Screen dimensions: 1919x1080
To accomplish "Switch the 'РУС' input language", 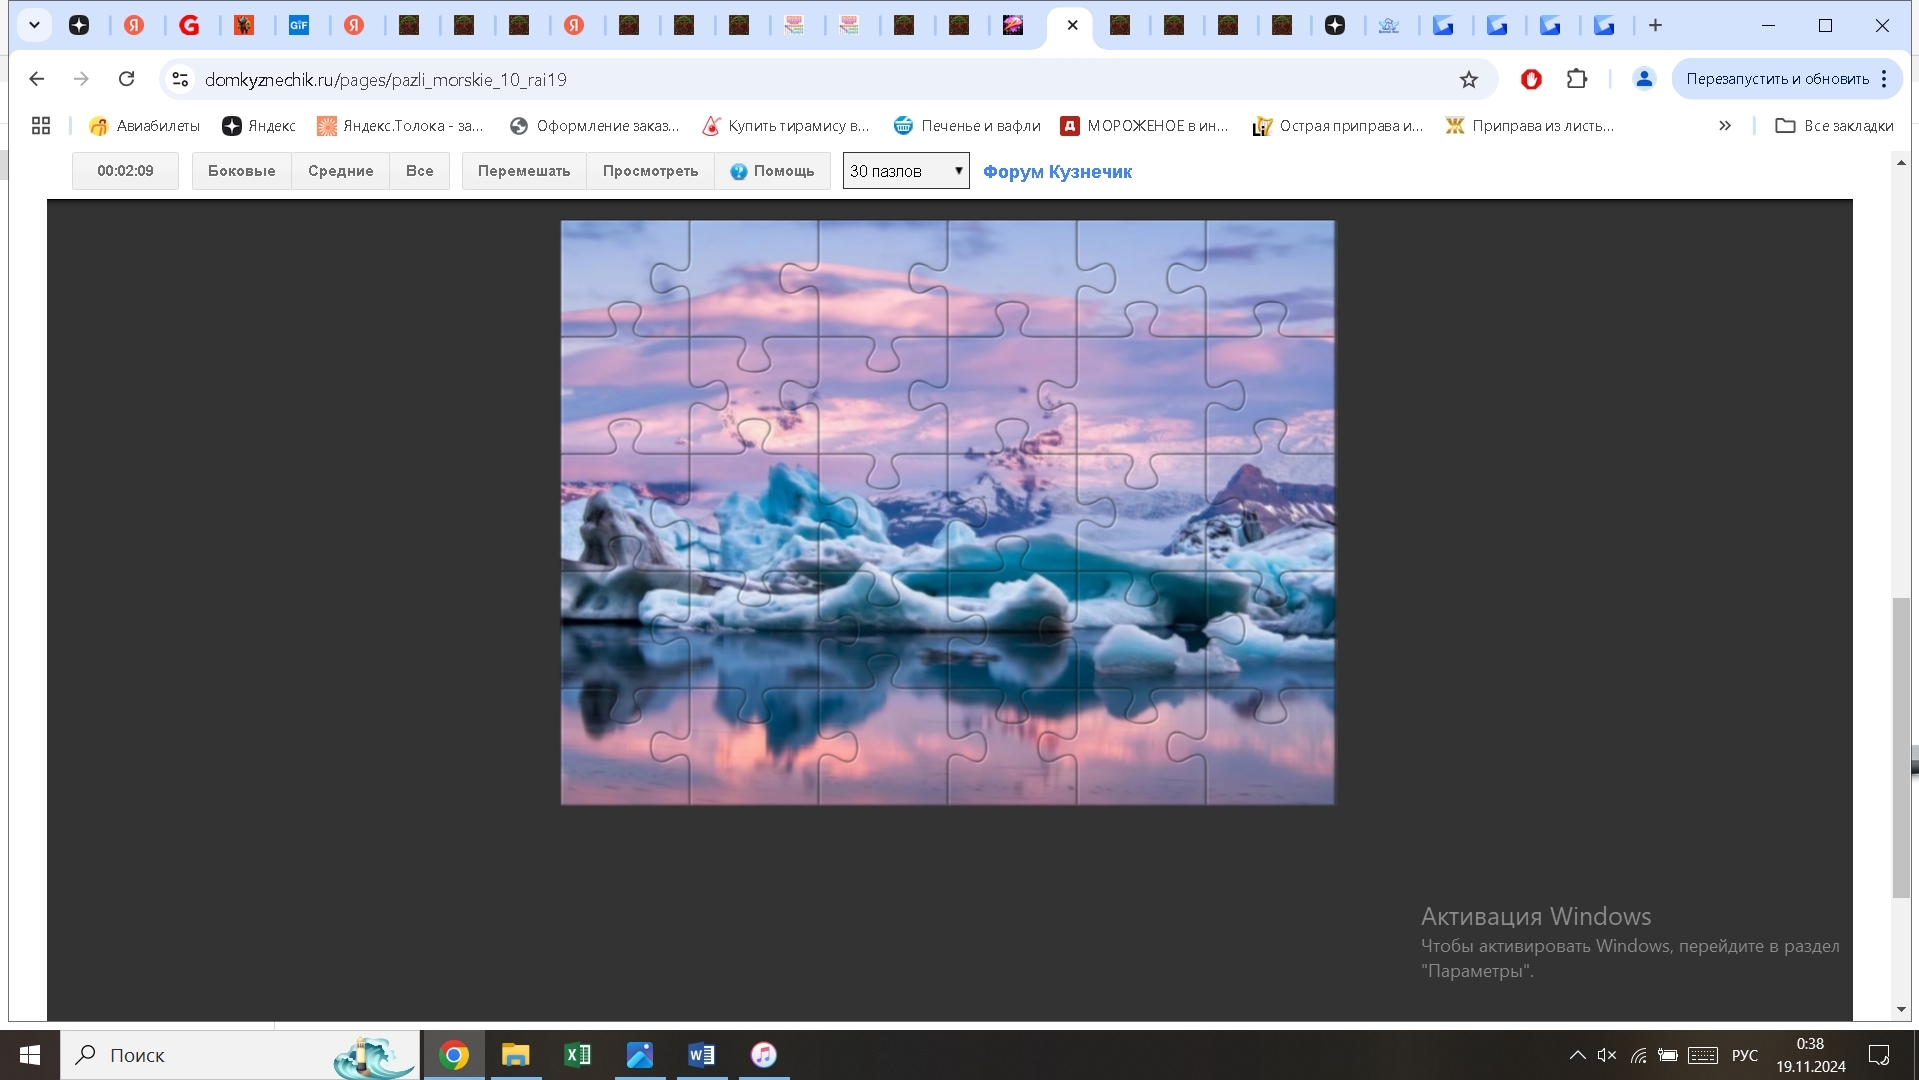I will click(x=1745, y=1055).
